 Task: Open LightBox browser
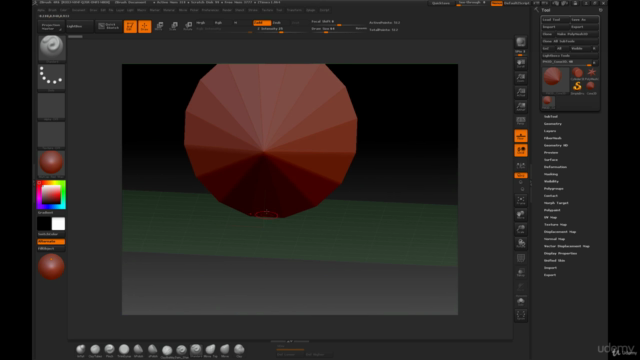tap(79, 27)
